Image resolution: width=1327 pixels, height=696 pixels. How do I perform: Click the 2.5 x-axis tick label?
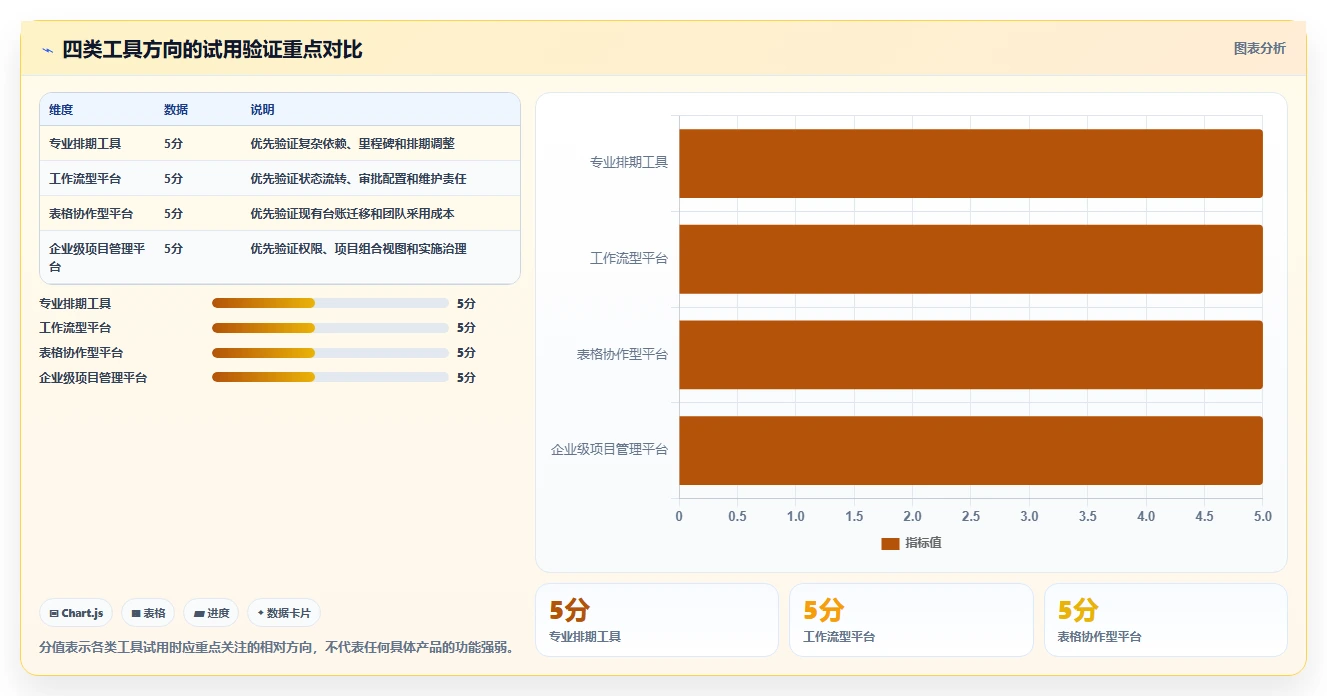971,516
